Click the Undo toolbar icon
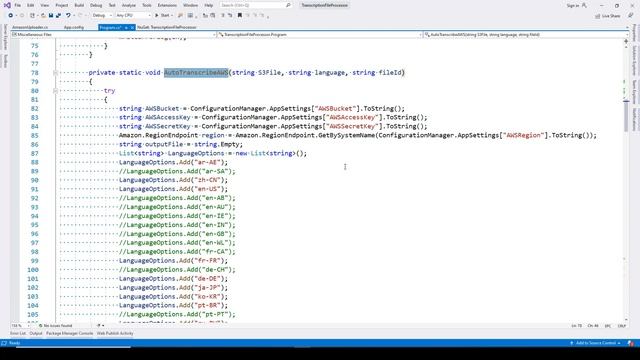 point(68,16)
